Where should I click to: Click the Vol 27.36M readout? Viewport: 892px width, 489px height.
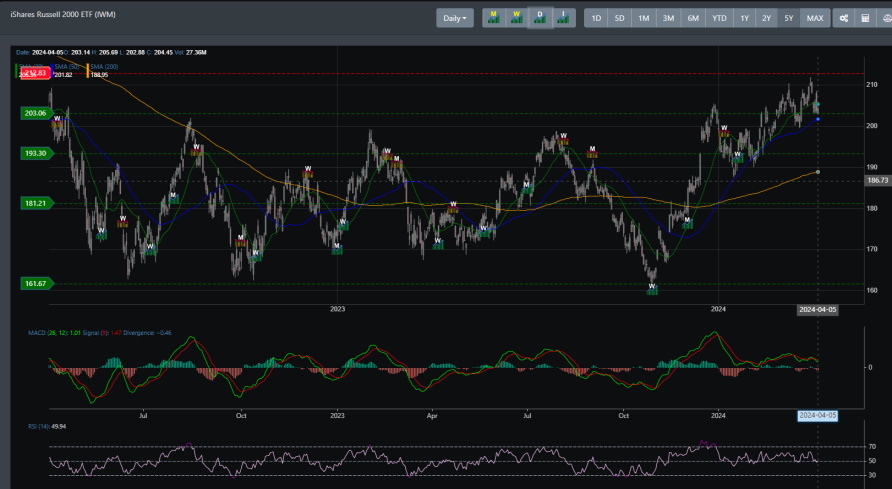190,52
